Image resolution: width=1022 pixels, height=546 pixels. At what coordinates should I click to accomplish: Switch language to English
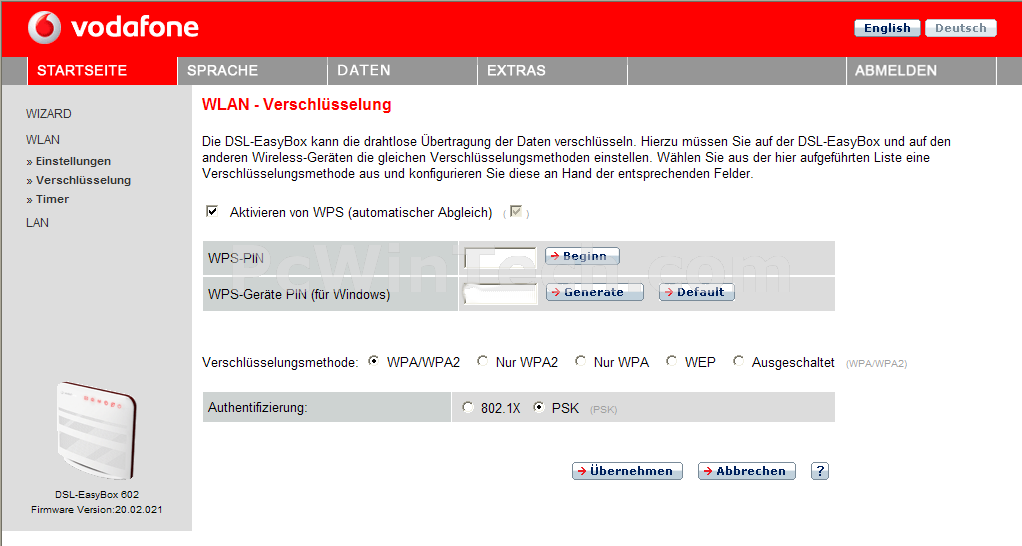[887, 28]
